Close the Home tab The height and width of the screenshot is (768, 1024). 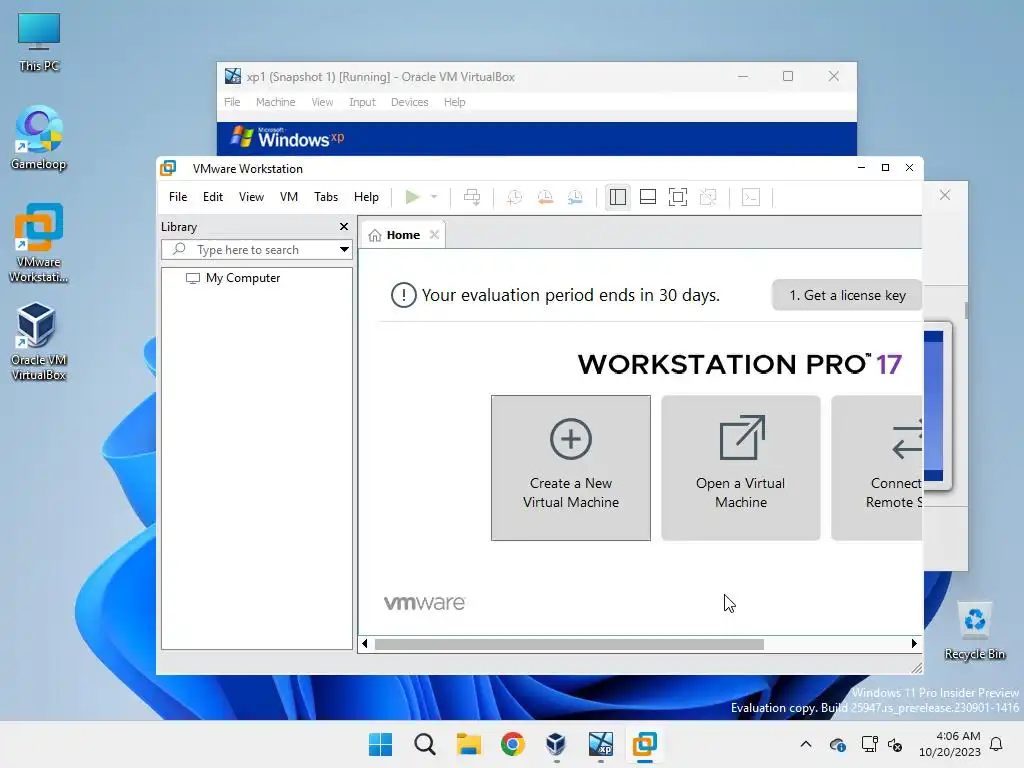pyautogui.click(x=434, y=234)
